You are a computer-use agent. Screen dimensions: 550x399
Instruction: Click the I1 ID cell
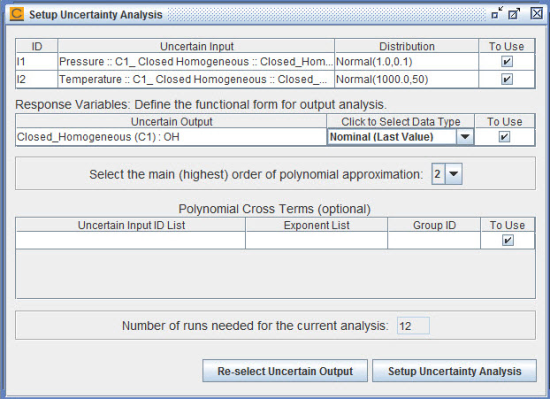coord(36,62)
